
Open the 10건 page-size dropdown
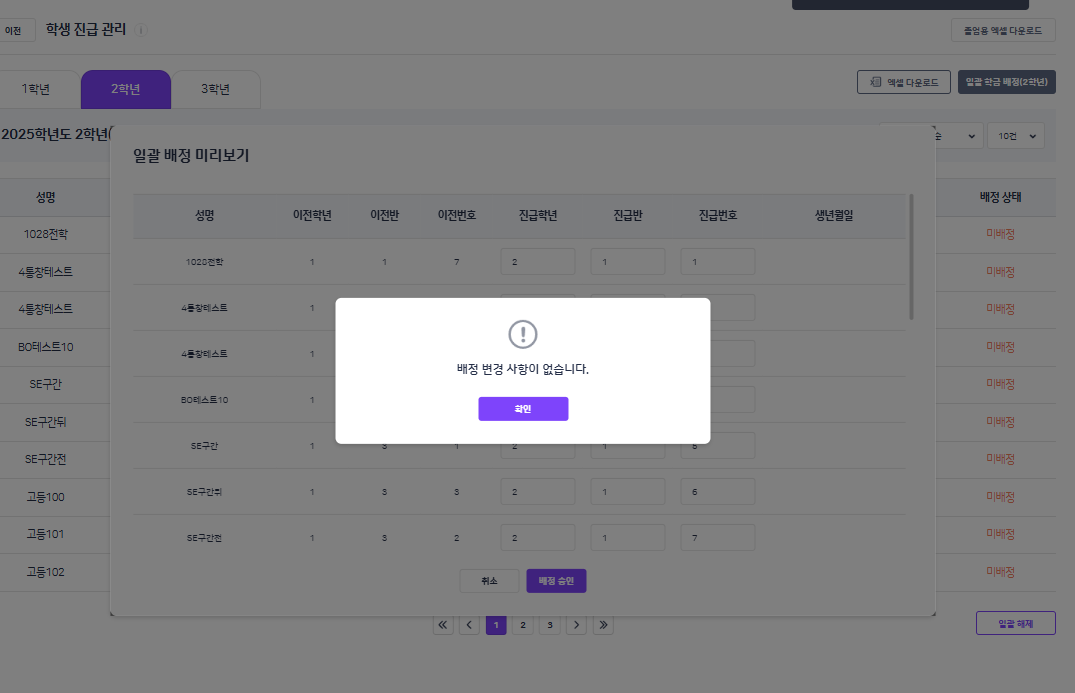pyautogui.click(x=1015, y=136)
